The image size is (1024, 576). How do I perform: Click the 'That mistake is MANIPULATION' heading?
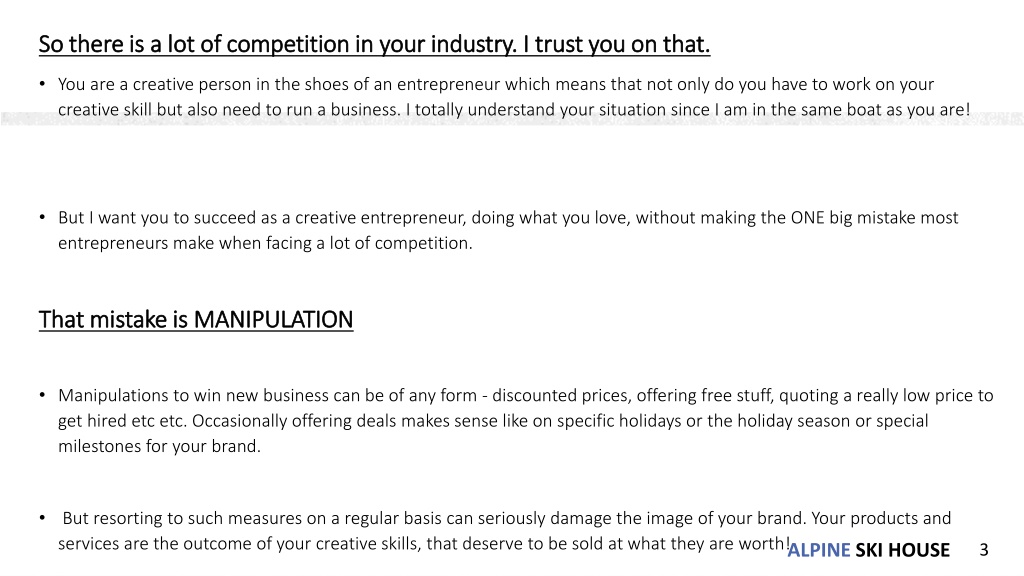[x=196, y=319]
